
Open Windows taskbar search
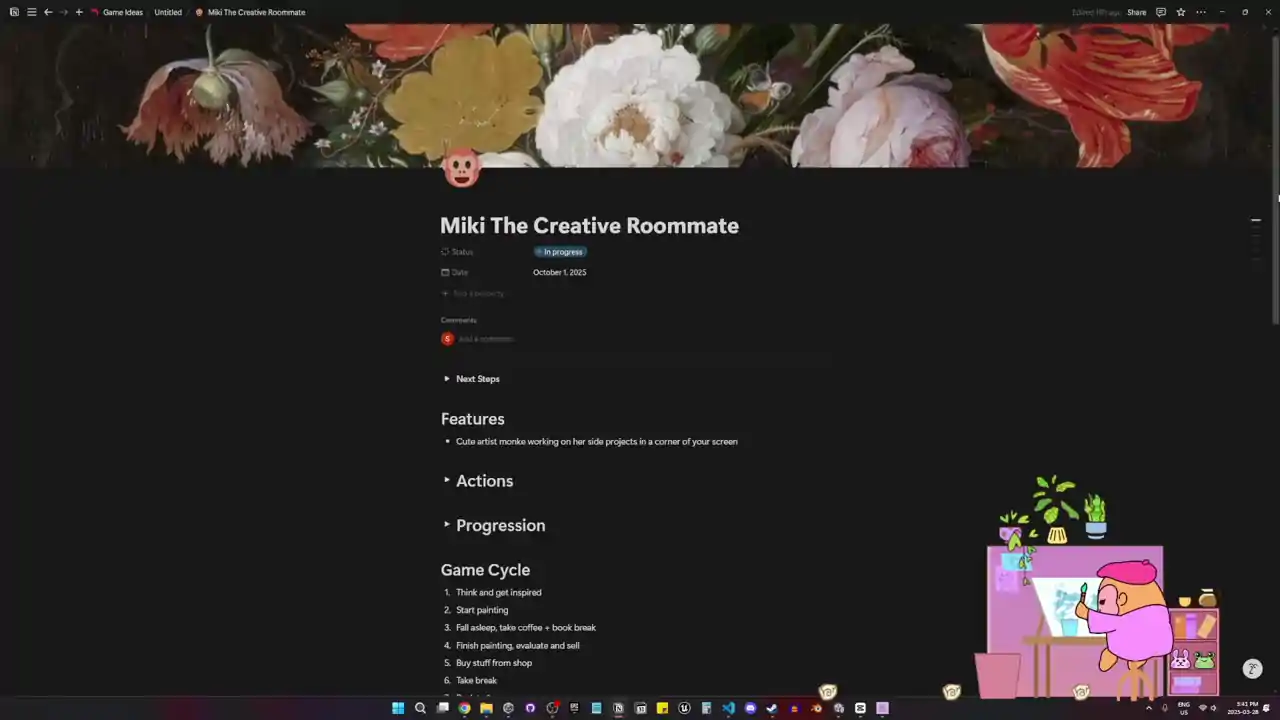420,708
